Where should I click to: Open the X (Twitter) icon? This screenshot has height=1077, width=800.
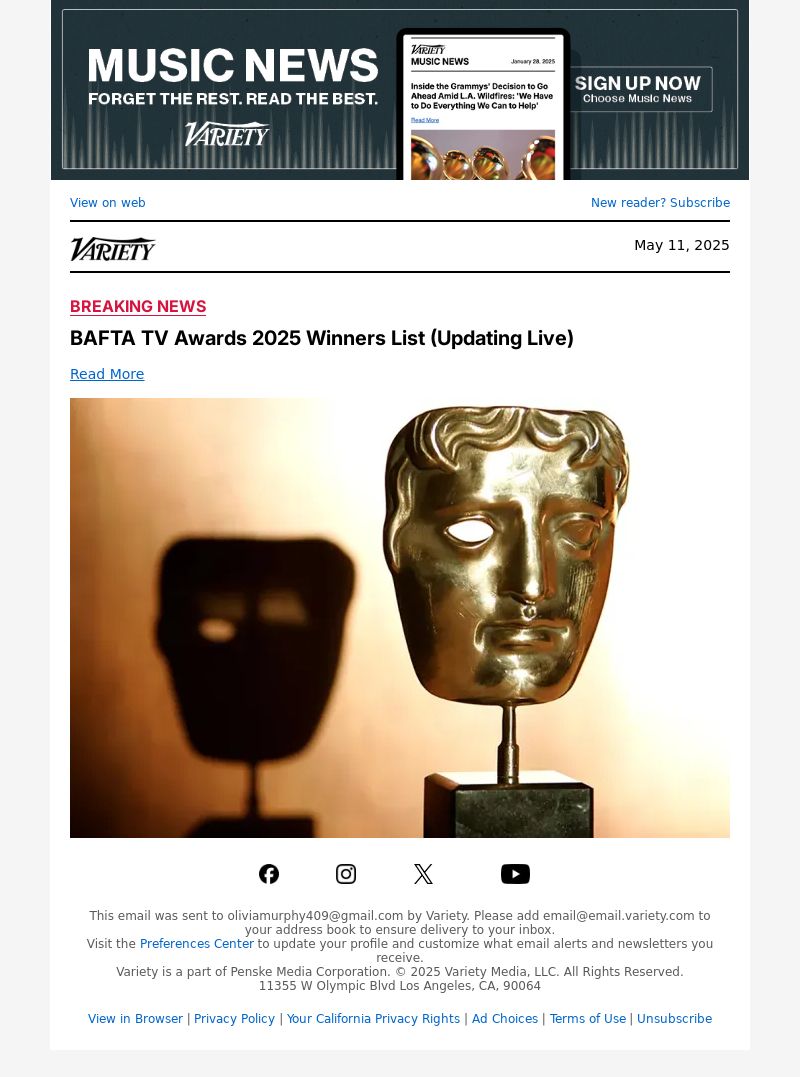[x=423, y=874]
